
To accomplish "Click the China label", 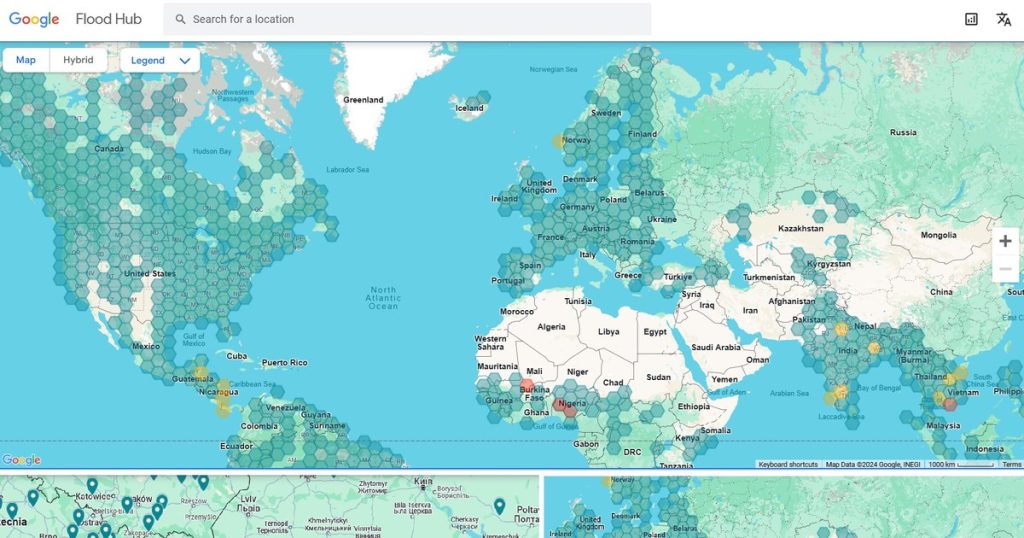I will [941, 292].
